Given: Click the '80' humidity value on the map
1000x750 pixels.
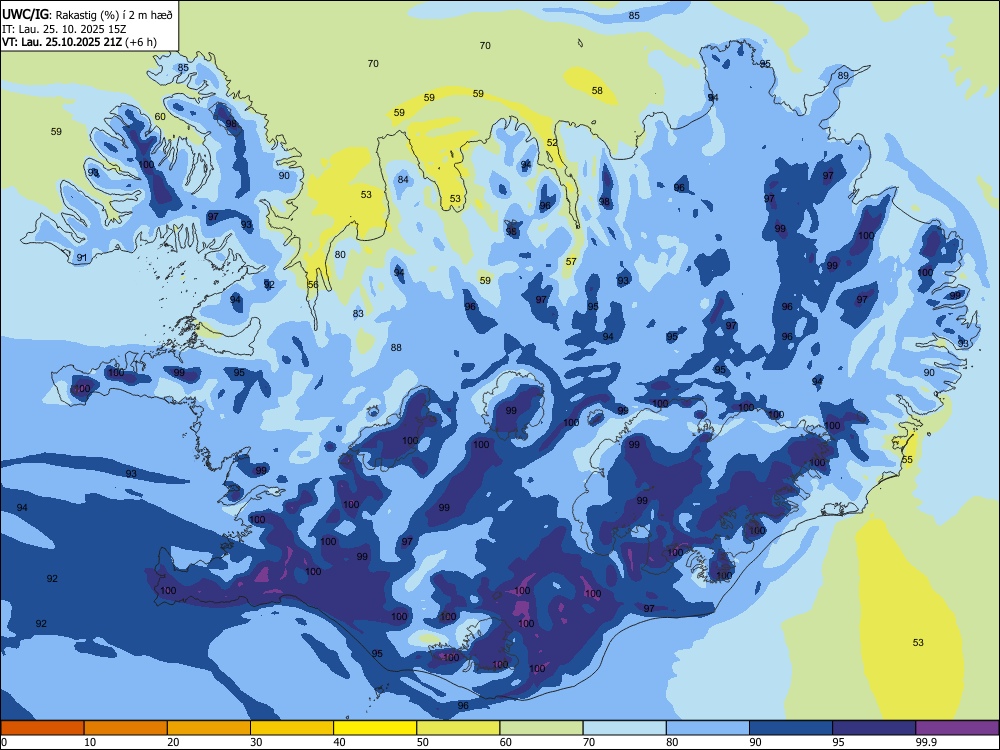Looking at the screenshot, I should [x=340, y=254].
